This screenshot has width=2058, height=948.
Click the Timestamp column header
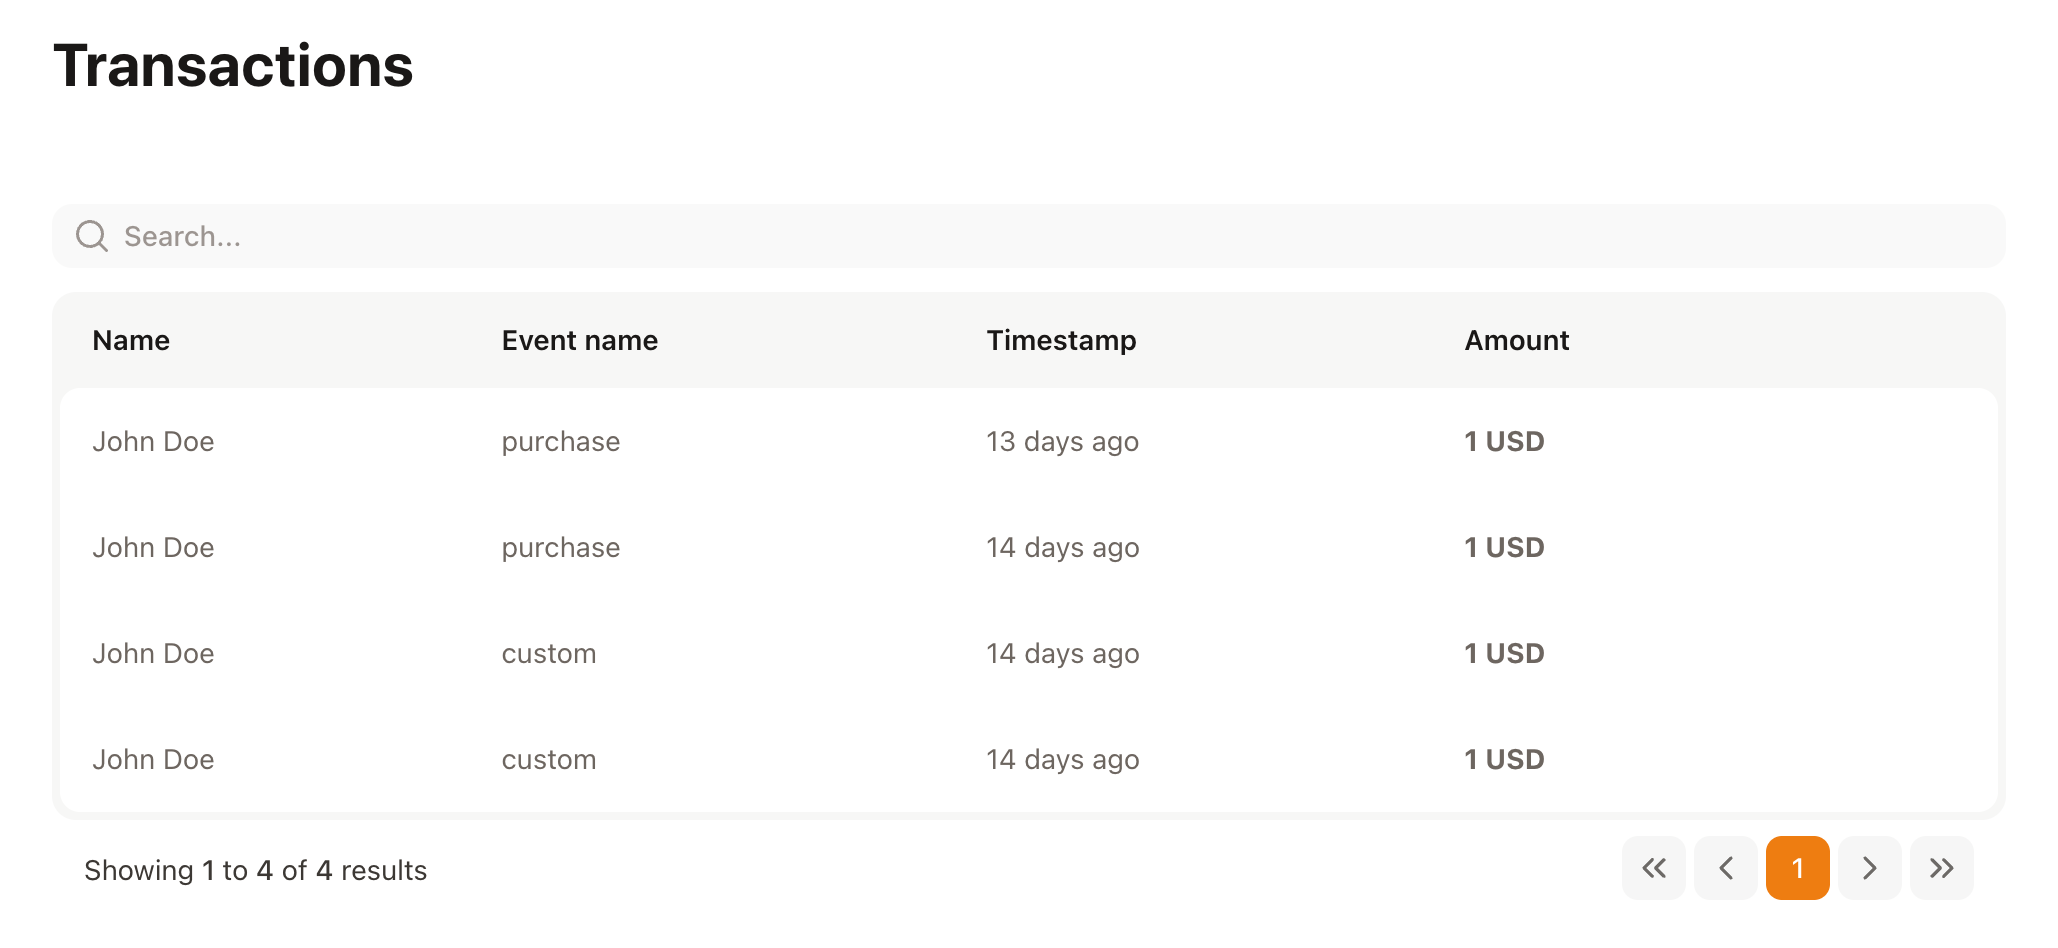point(1061,340)
